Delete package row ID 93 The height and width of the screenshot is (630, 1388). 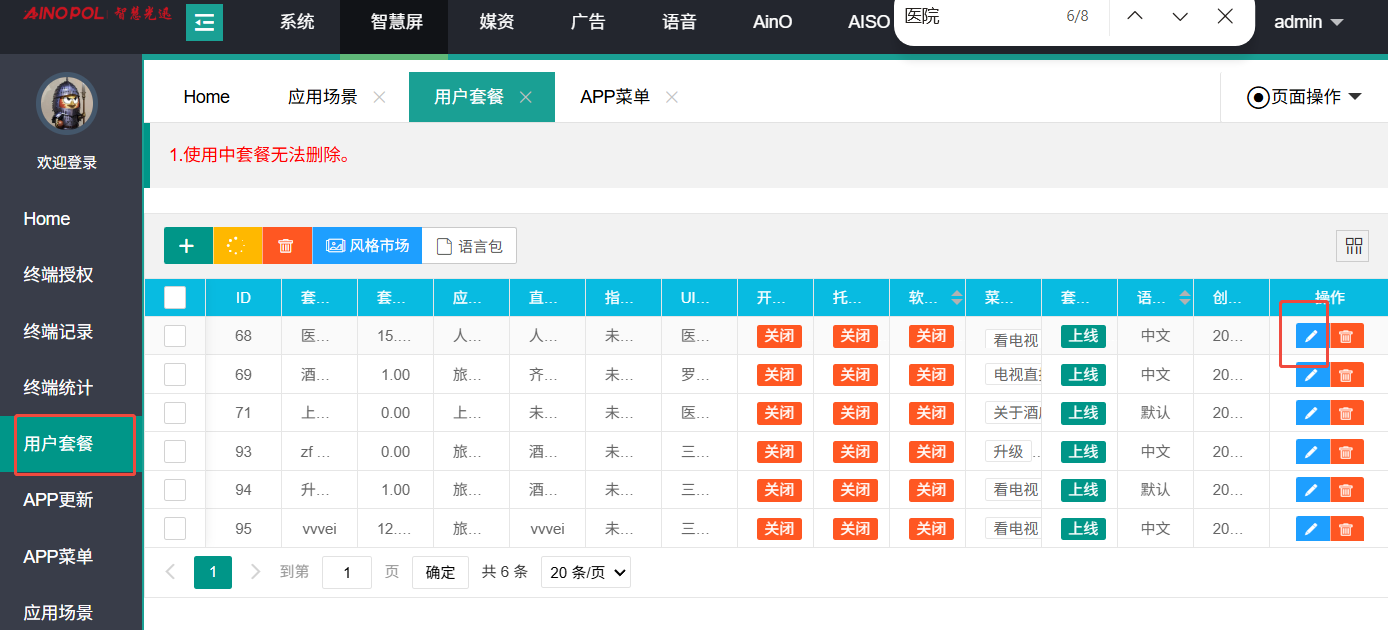tap(1346, 452)
